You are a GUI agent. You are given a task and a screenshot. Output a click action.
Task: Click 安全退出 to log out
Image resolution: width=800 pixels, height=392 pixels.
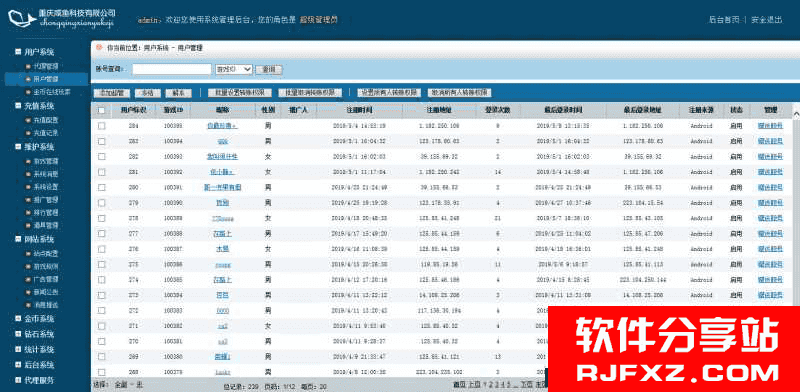coord(767,20)
